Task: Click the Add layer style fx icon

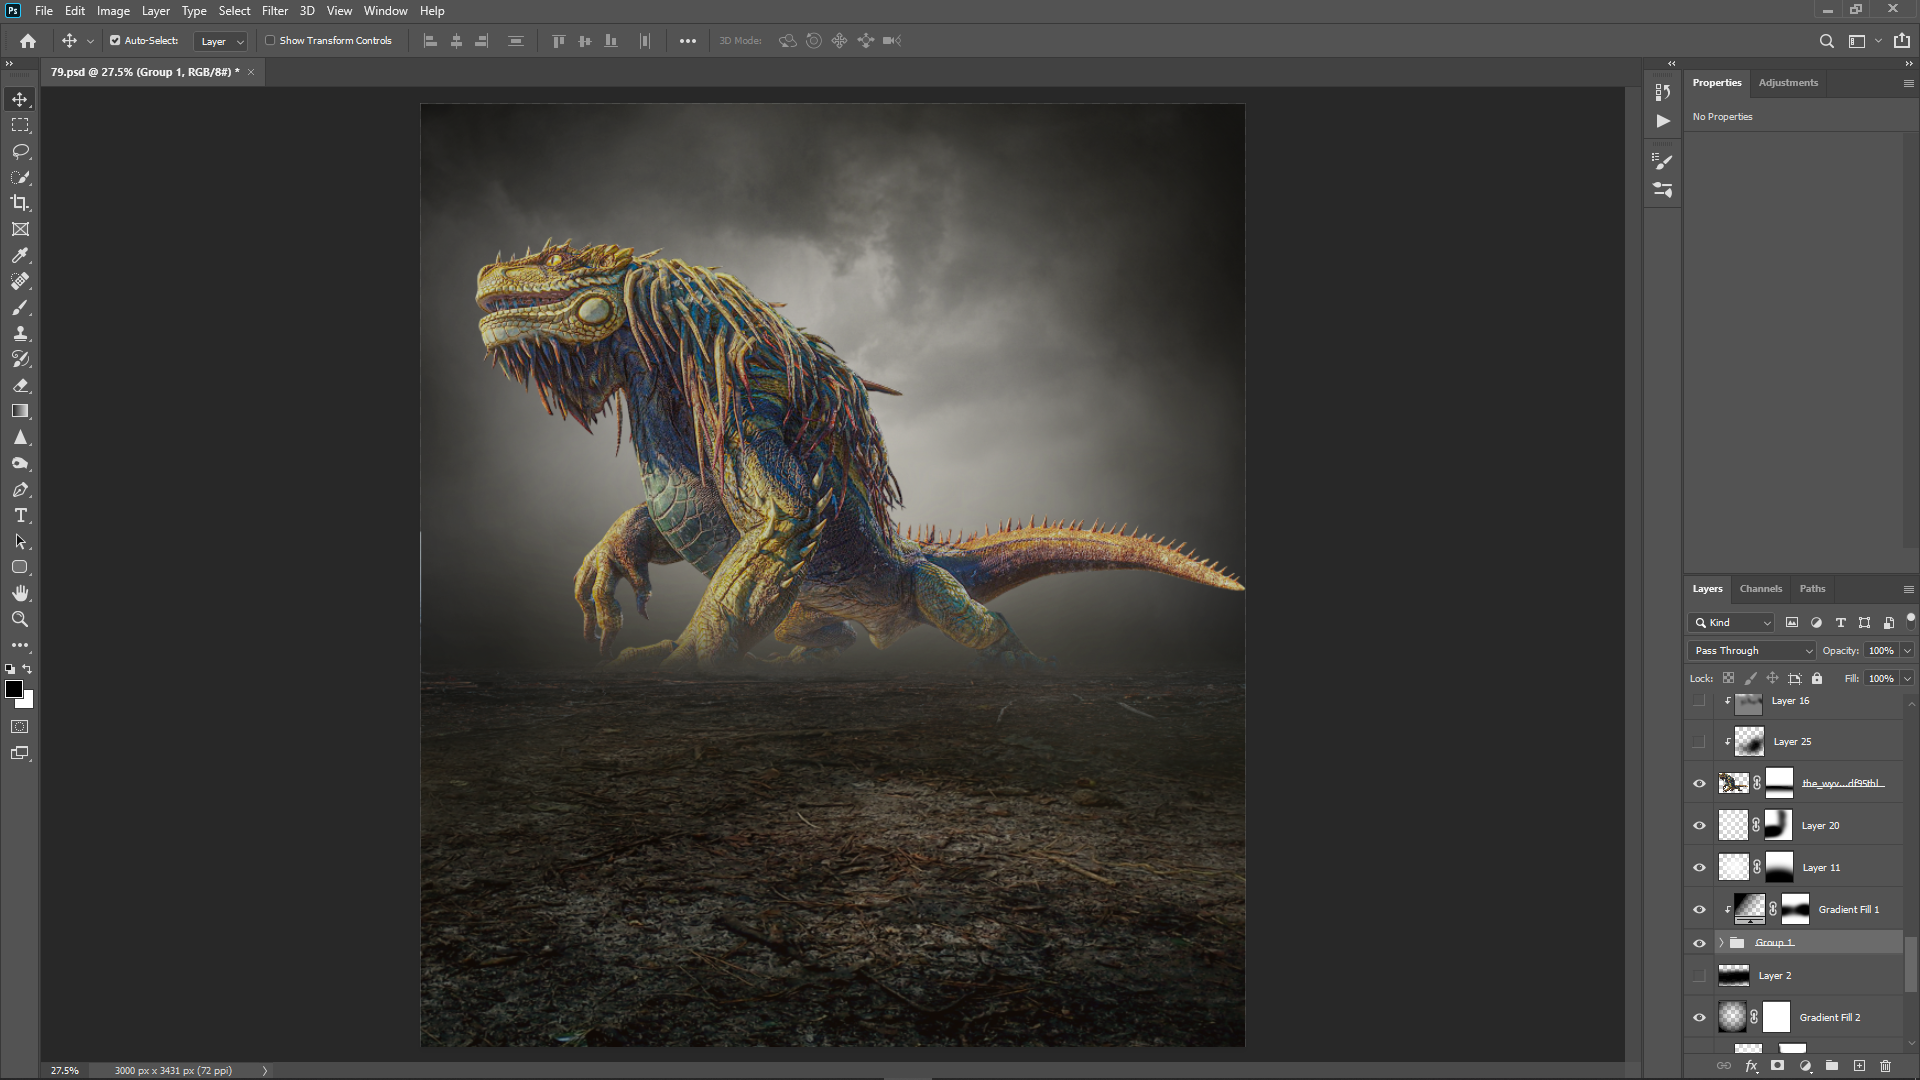Action: coord(1751,1066)
